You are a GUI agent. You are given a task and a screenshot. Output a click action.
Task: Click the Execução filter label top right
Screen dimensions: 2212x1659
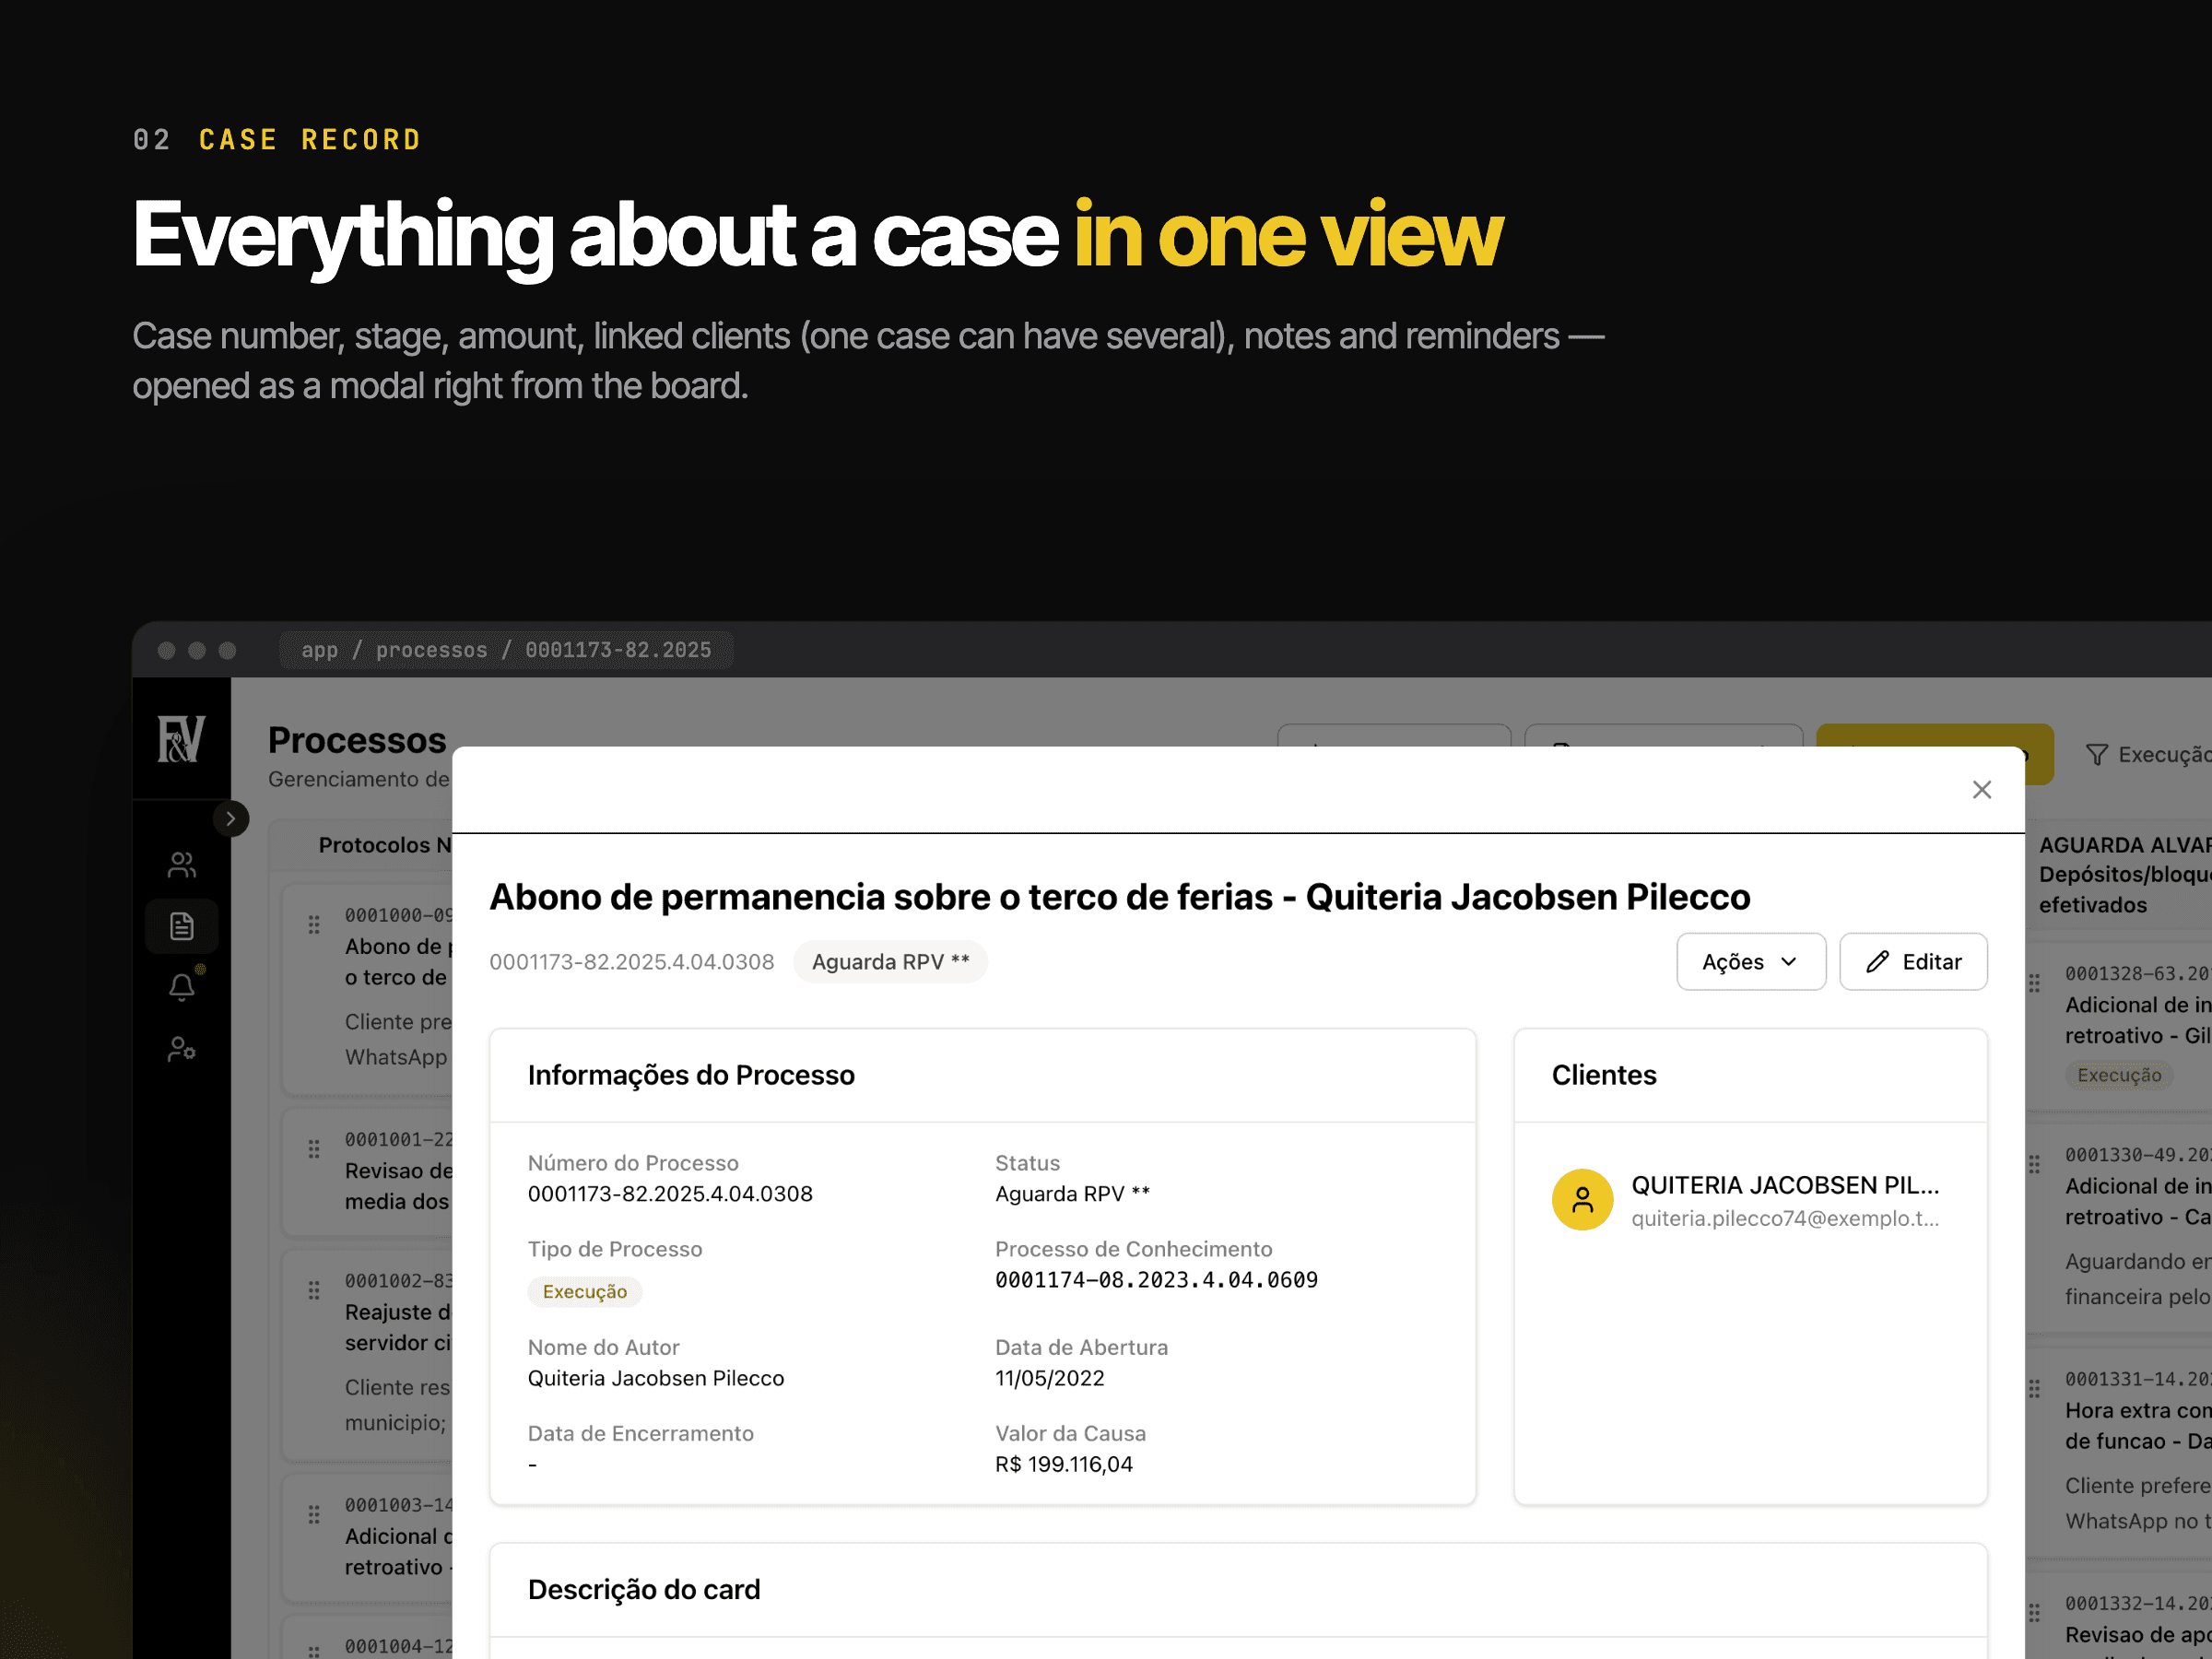tap(2163, 754)
